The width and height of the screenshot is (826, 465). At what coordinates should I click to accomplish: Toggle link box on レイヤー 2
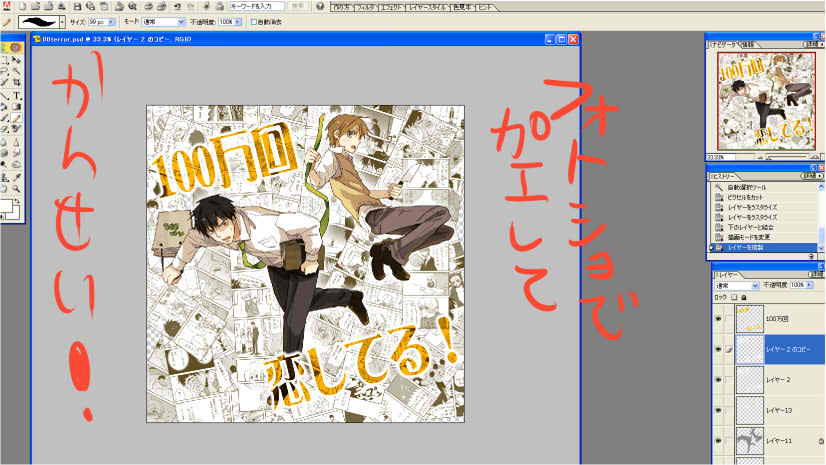[729, 380]
